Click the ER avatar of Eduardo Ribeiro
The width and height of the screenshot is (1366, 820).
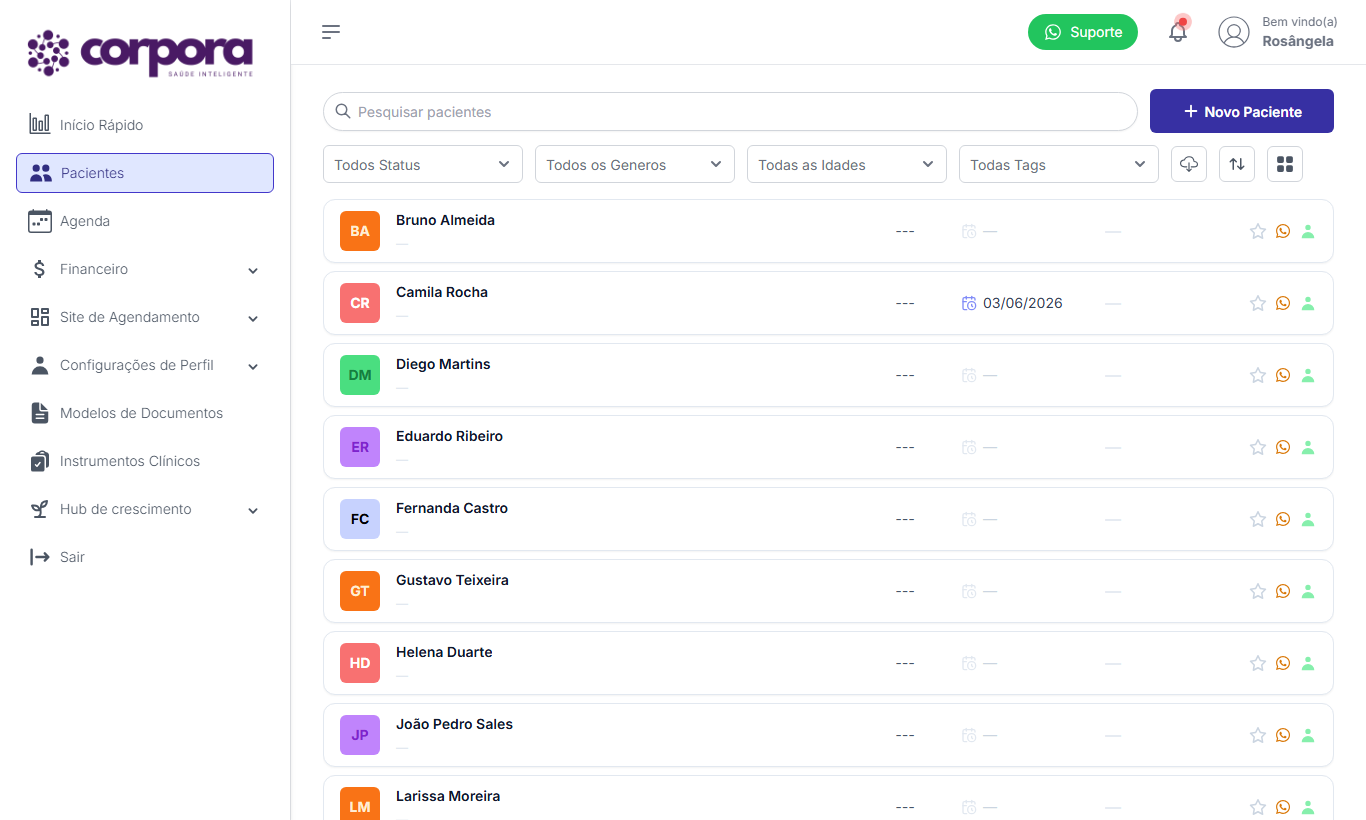coord(360,447)
